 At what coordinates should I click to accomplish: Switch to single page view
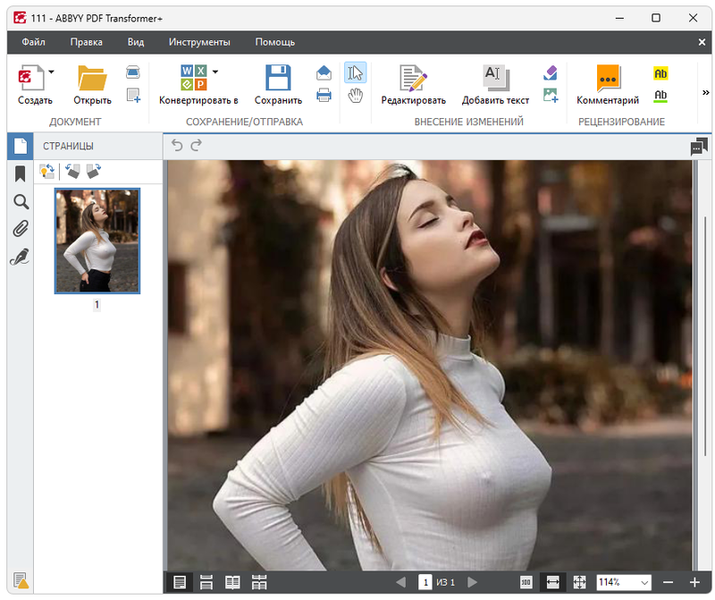click(x=180, y=582)
